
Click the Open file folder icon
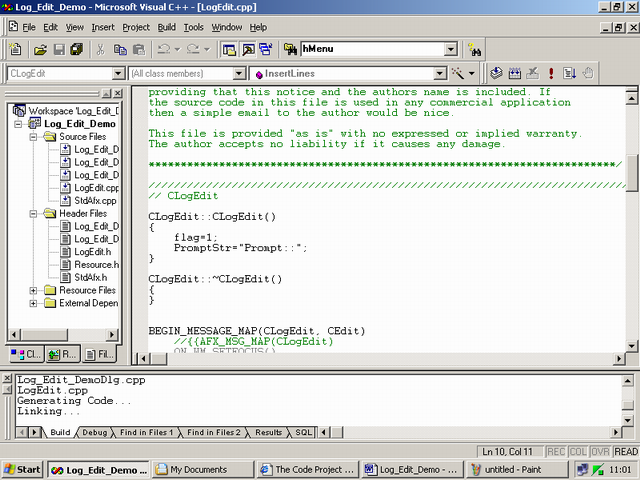pos(40,50)
